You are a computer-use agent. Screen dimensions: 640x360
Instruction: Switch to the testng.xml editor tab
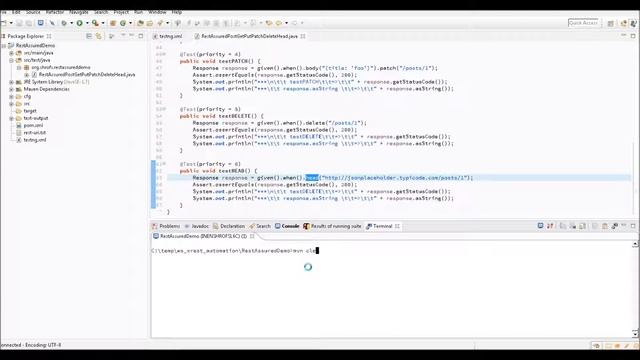(x=168, y=36)
